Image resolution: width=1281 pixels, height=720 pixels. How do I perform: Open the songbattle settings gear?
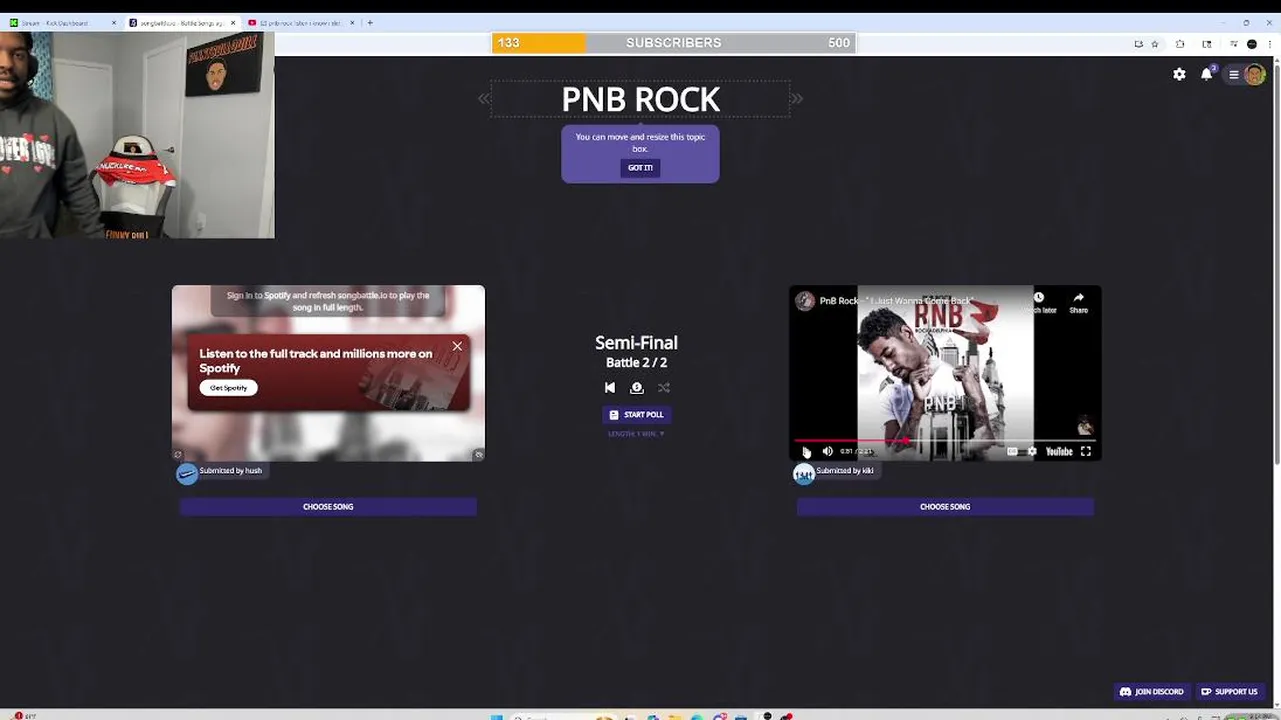(1179, 74)
